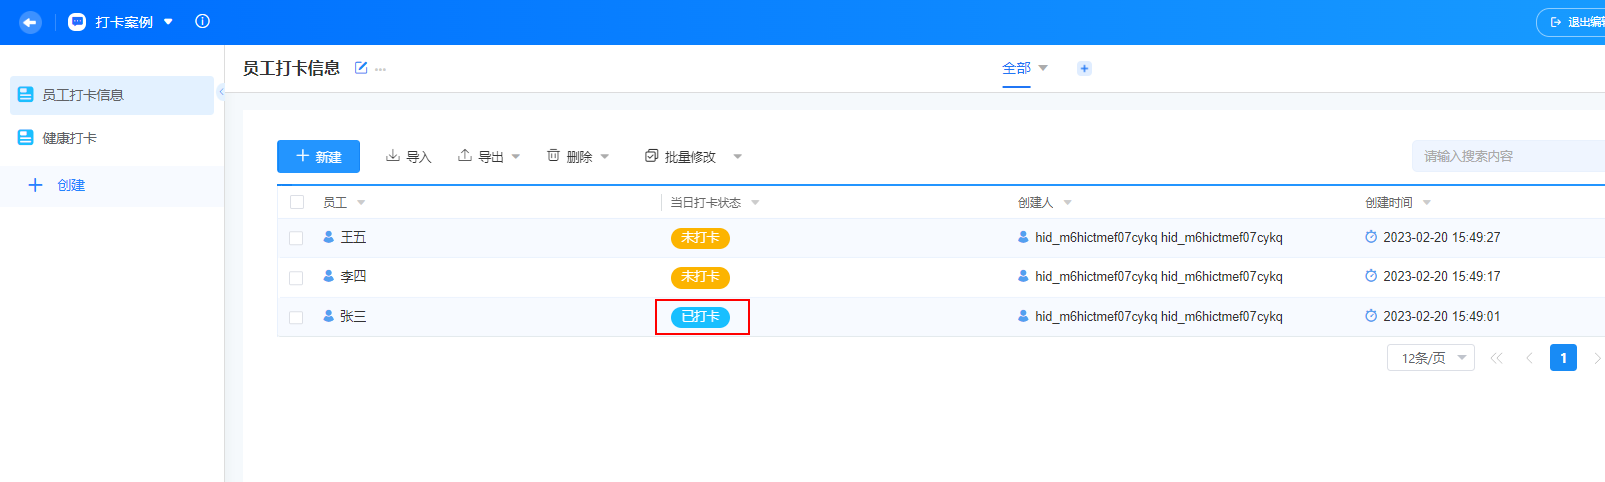Click the edit pencil icon beside 员工打卡信息 title
The width and height of the screenshot is (1605, 482).
tap(361, 68)
